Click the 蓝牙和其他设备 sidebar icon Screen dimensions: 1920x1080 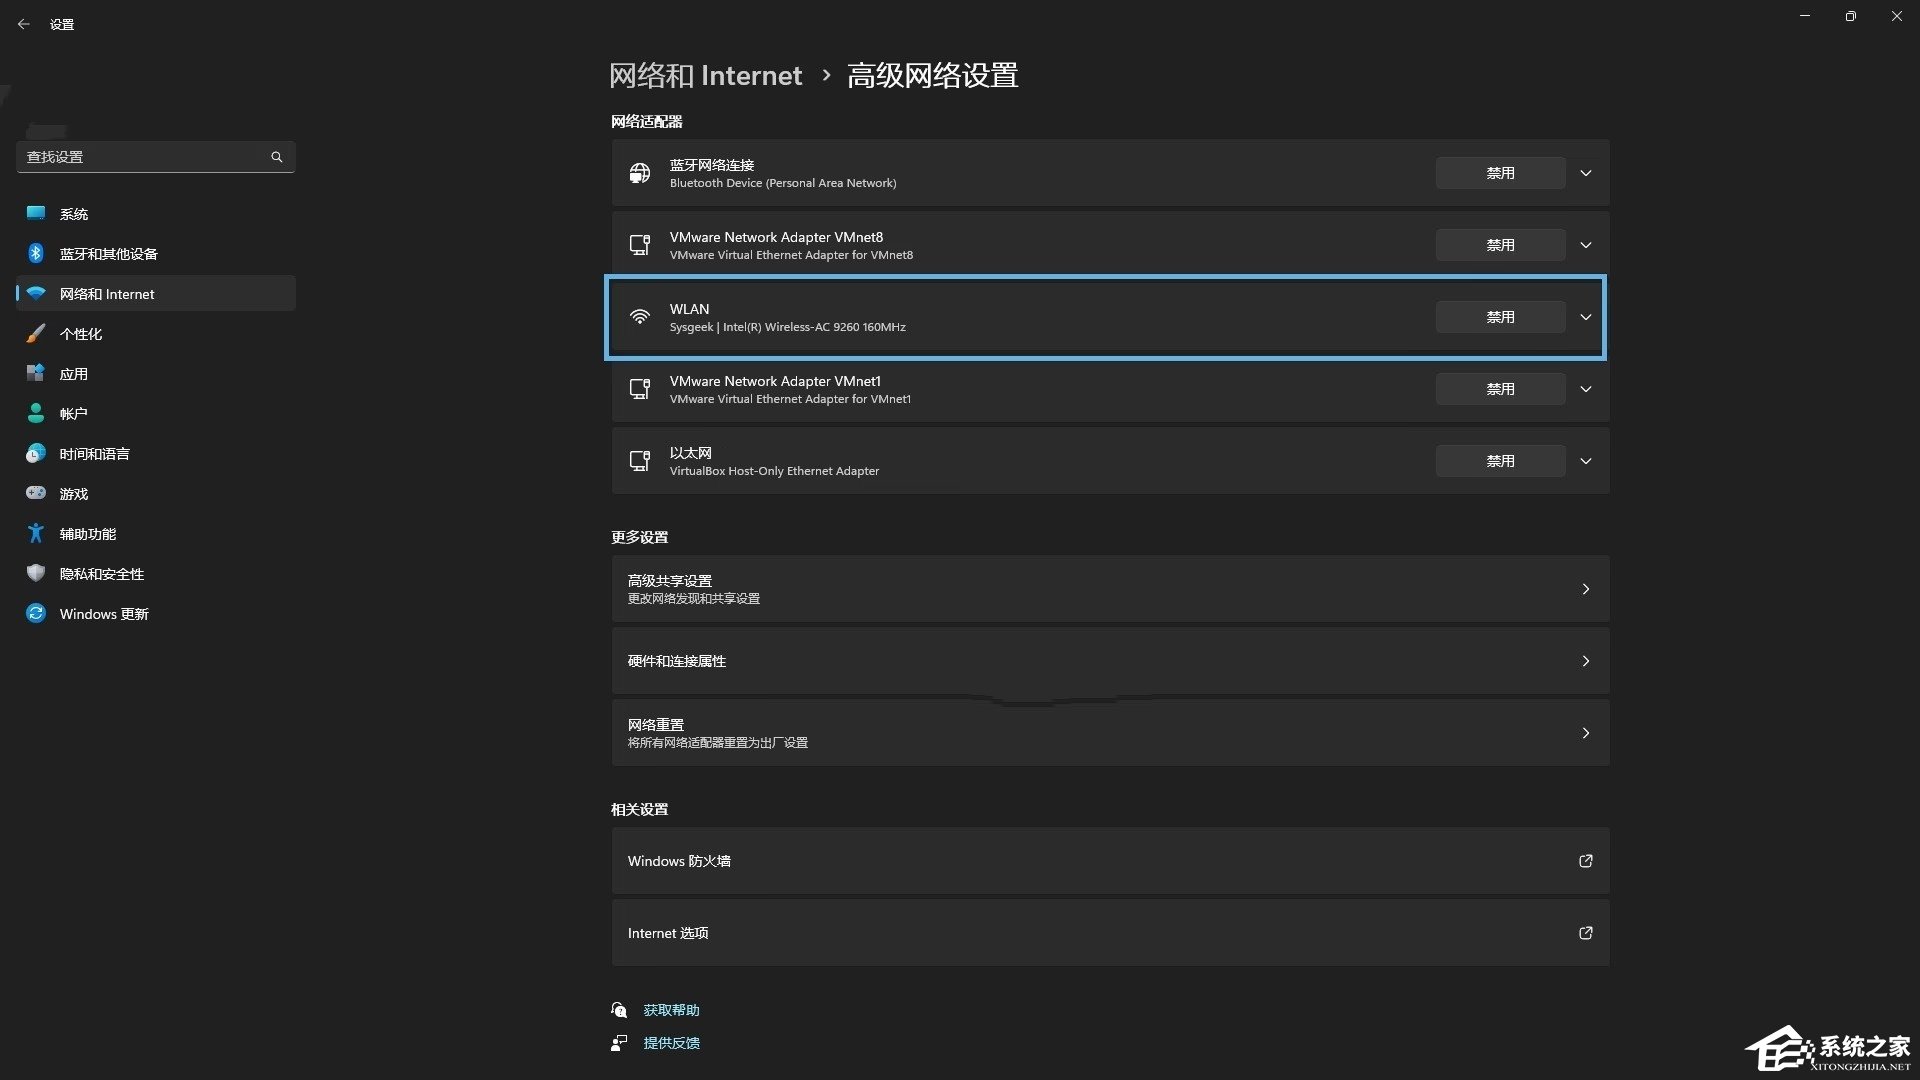click(x=37, y=253)
